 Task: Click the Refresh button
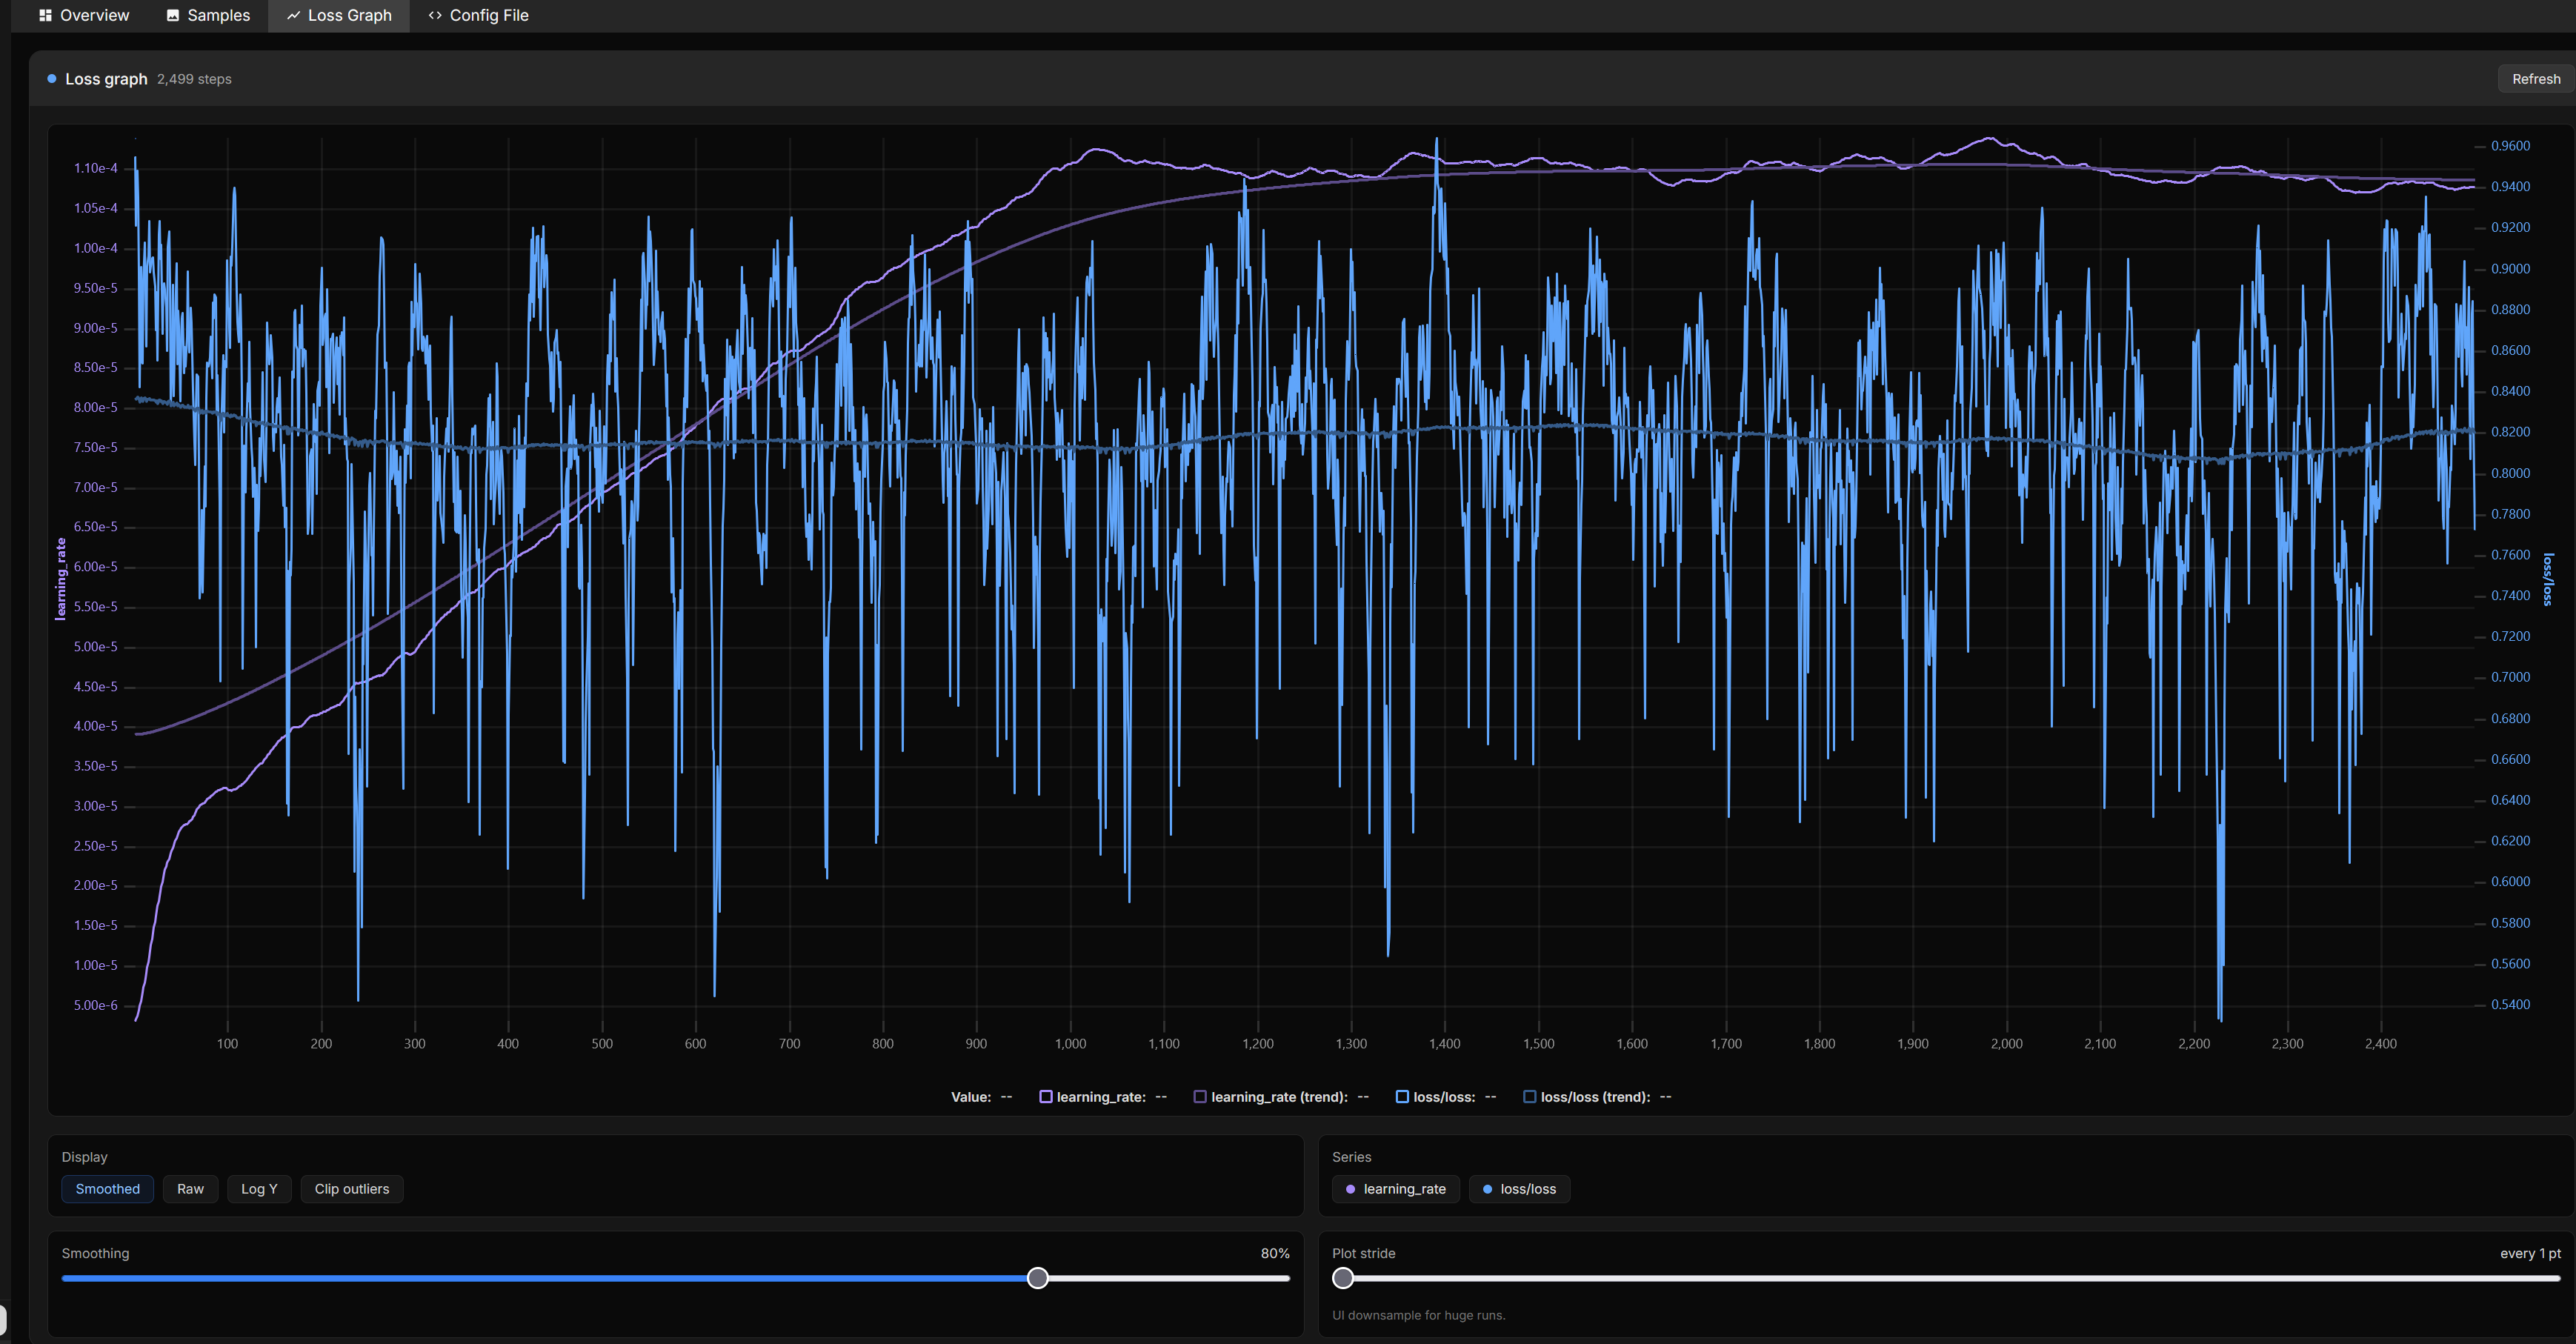point(2535,79)
